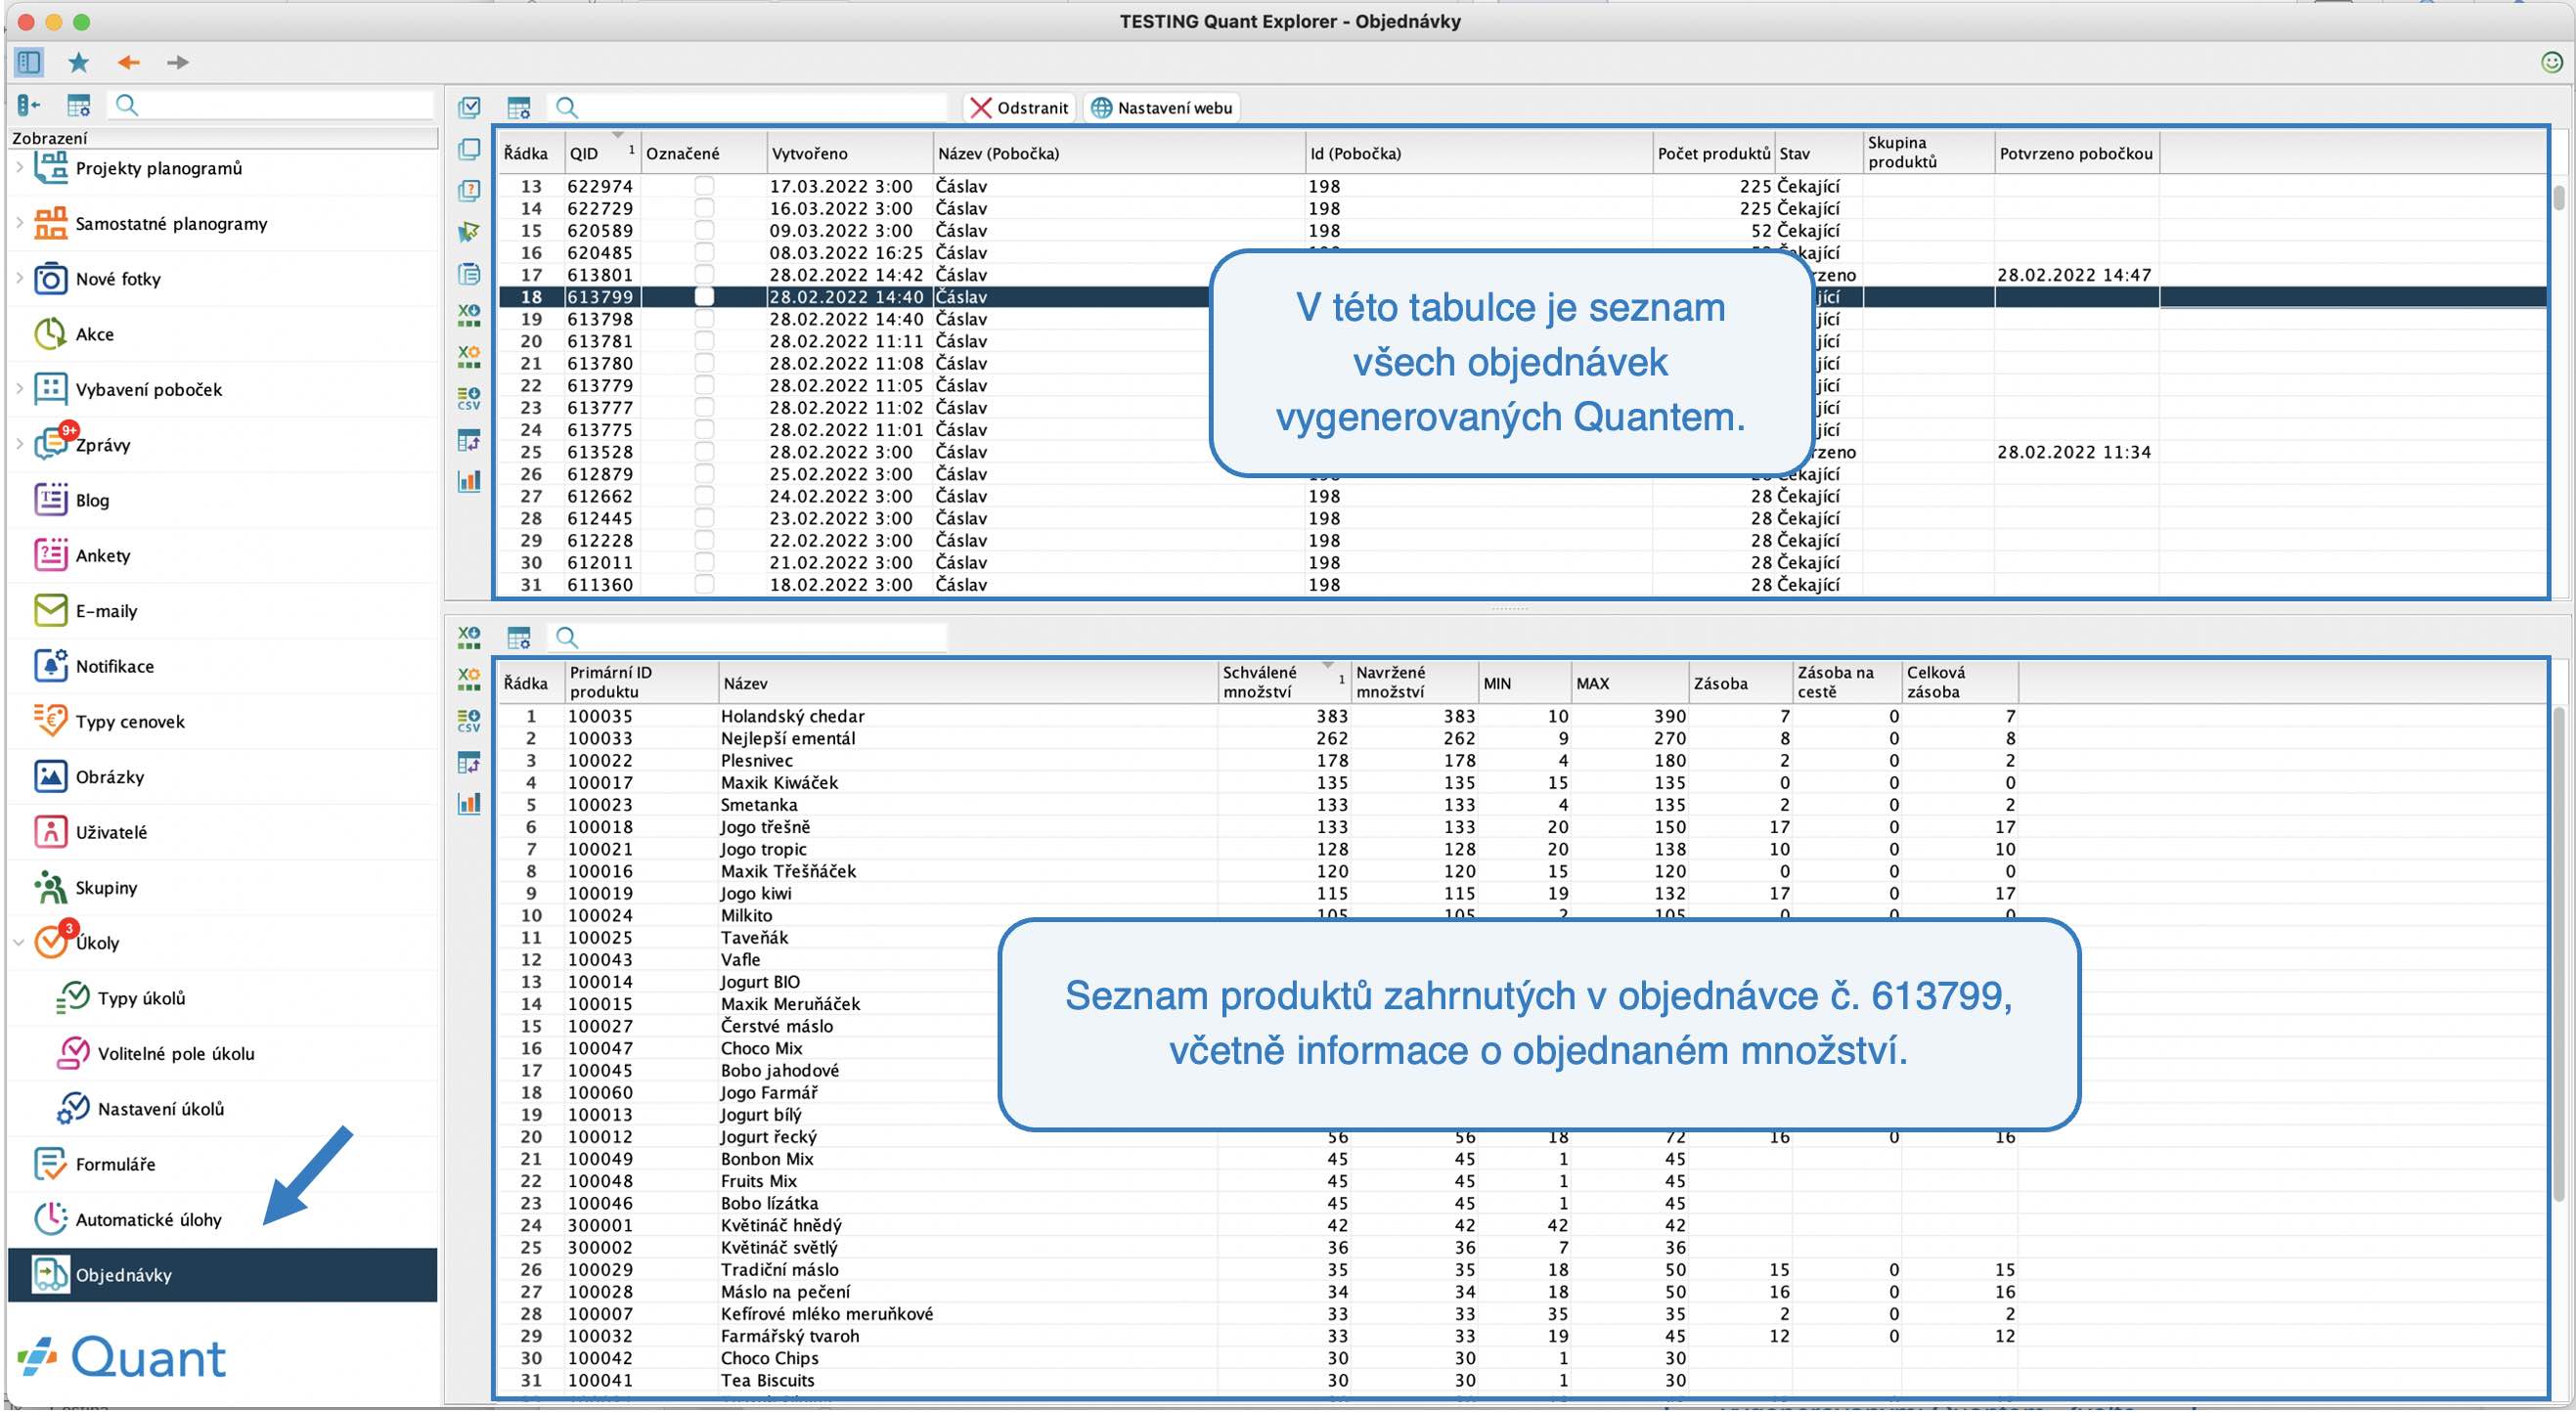Viewport: 2576px width, 1412px height.
Task: Click products CSV export icon
Action: pos(468,720)
